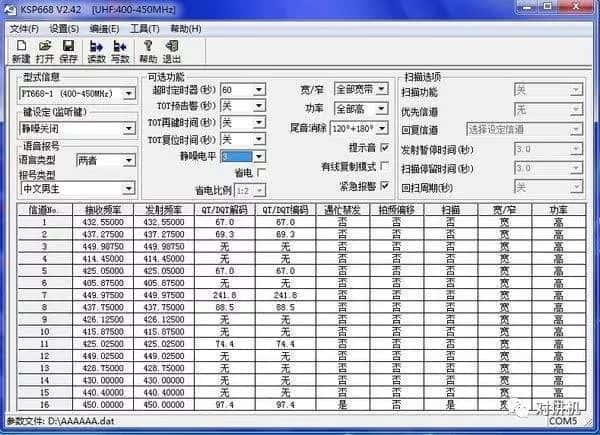Click the 帮助 (Help) toolbar icon
600x435 pixels.
[148, 51]
